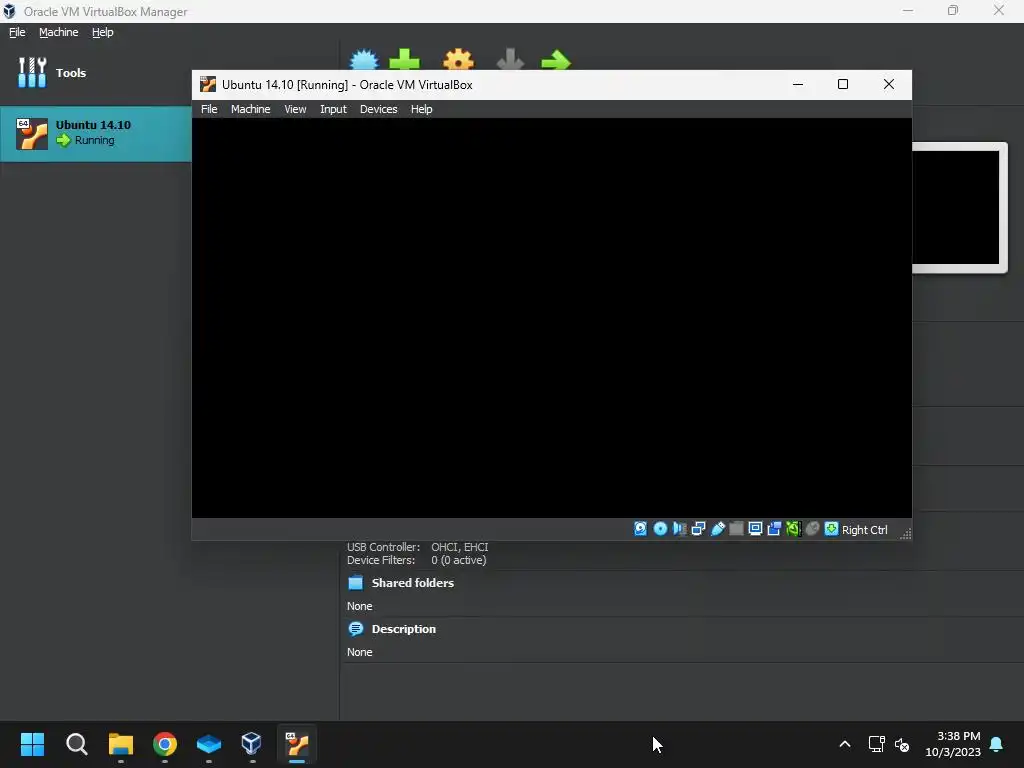Click the running Ubuntu VM taskbar icon

click(x=297, y=744)
